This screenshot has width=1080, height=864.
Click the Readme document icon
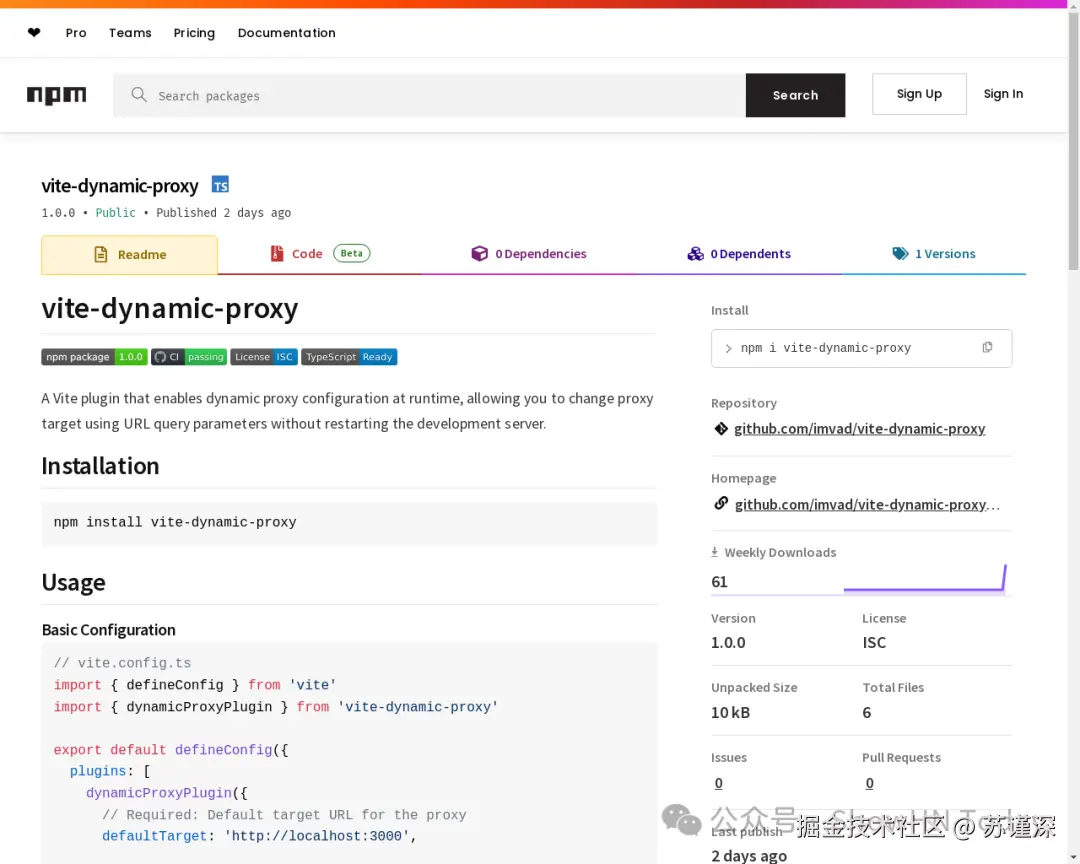click(101, 254)
